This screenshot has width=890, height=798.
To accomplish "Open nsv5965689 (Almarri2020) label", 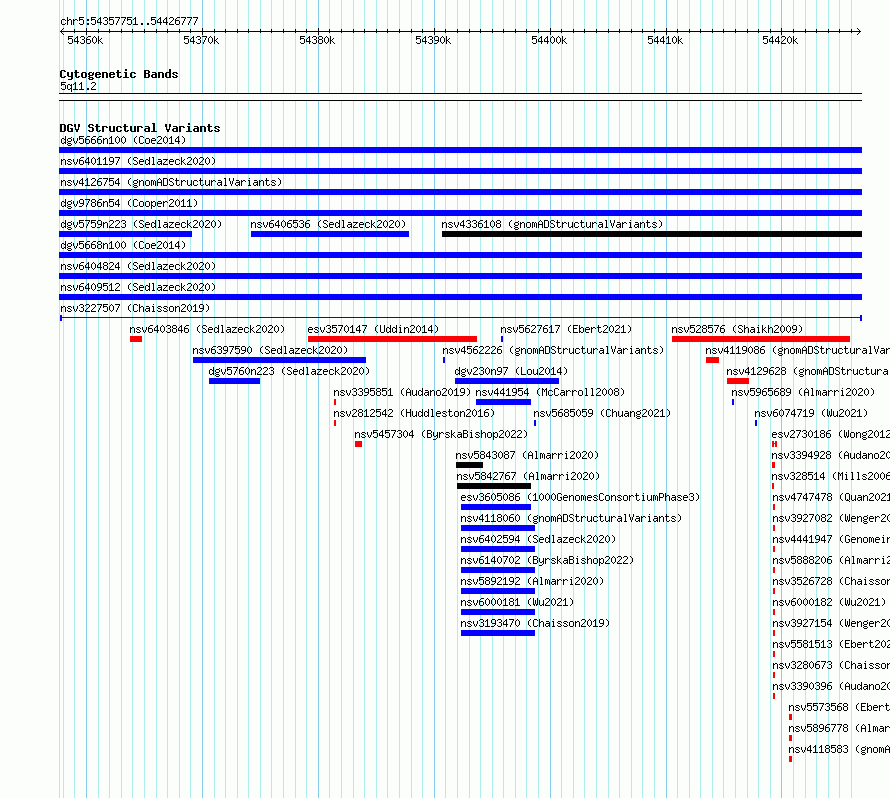I will (803, 392).
